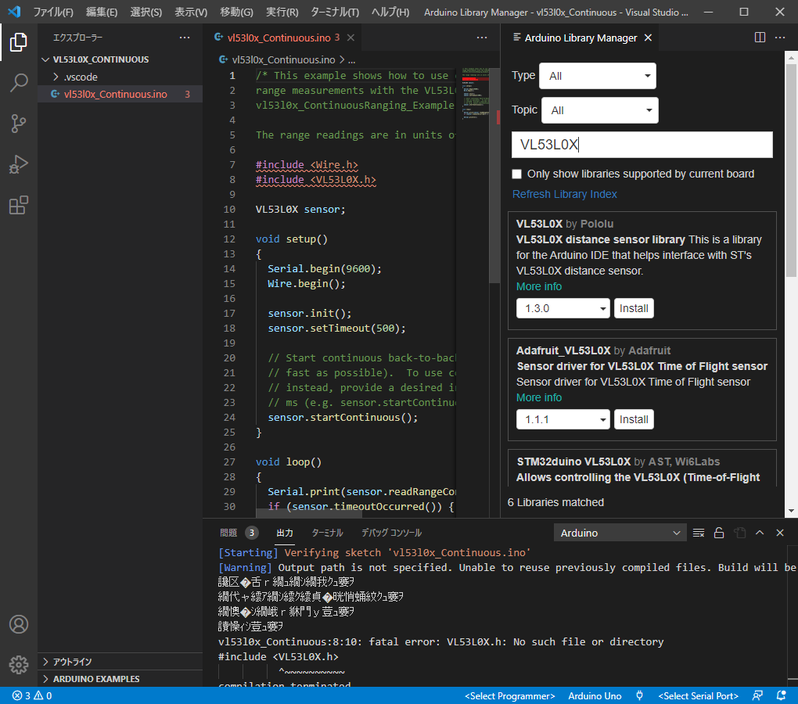The width and height of the screenshot is (798, 704).
Task: Maximize the bottom panel with chevron
Action: [x=759, y=532]
